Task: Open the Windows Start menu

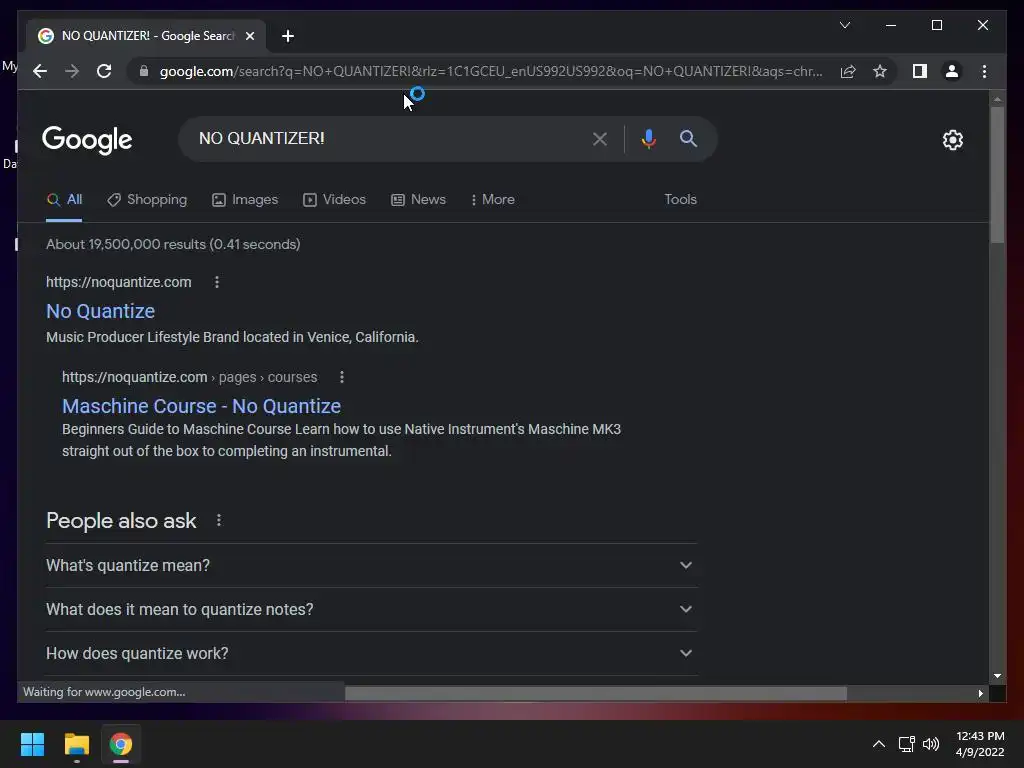Action: coord(32,744)
